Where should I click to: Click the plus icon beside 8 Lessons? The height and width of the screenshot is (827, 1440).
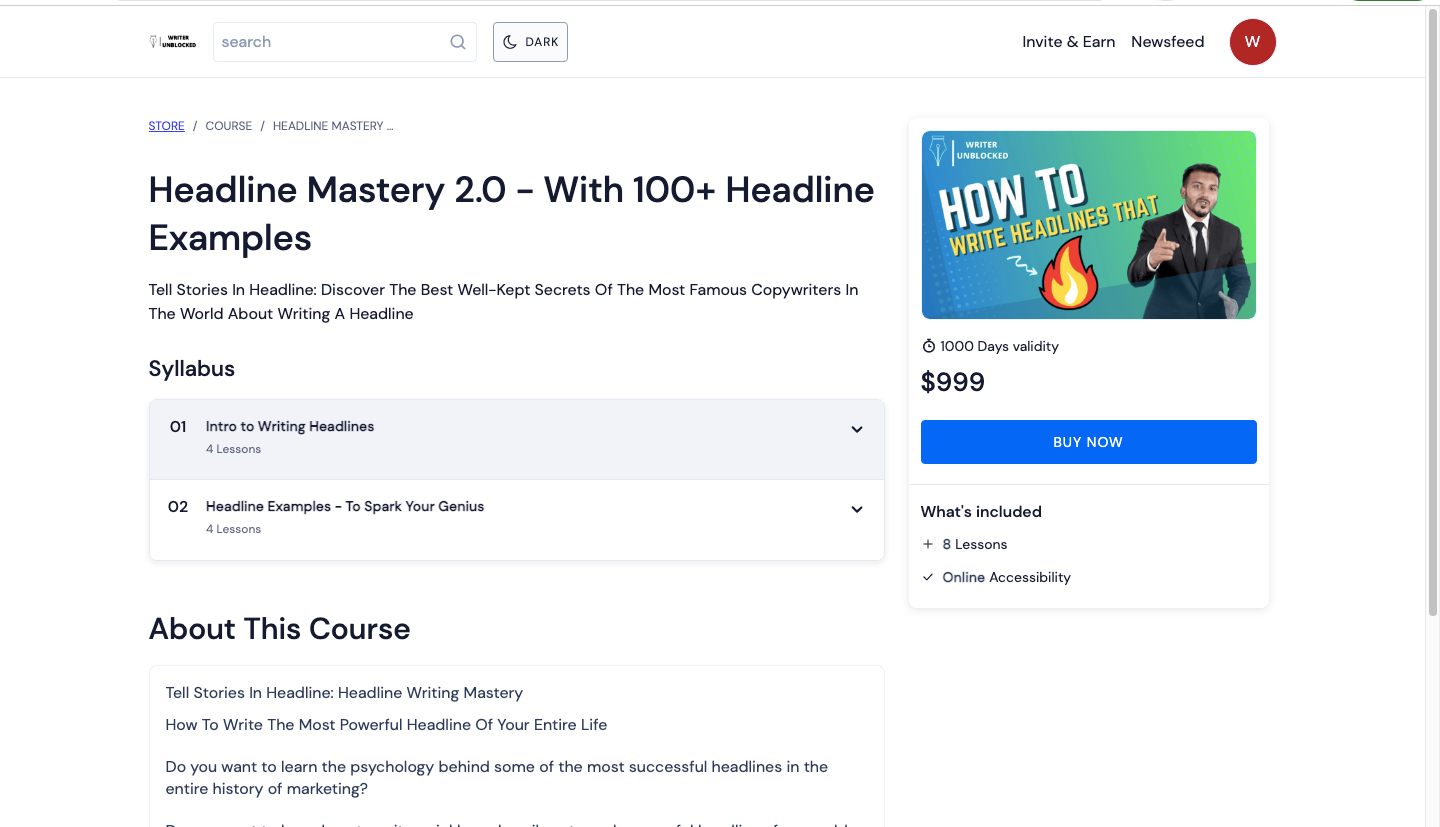(928, 544)
